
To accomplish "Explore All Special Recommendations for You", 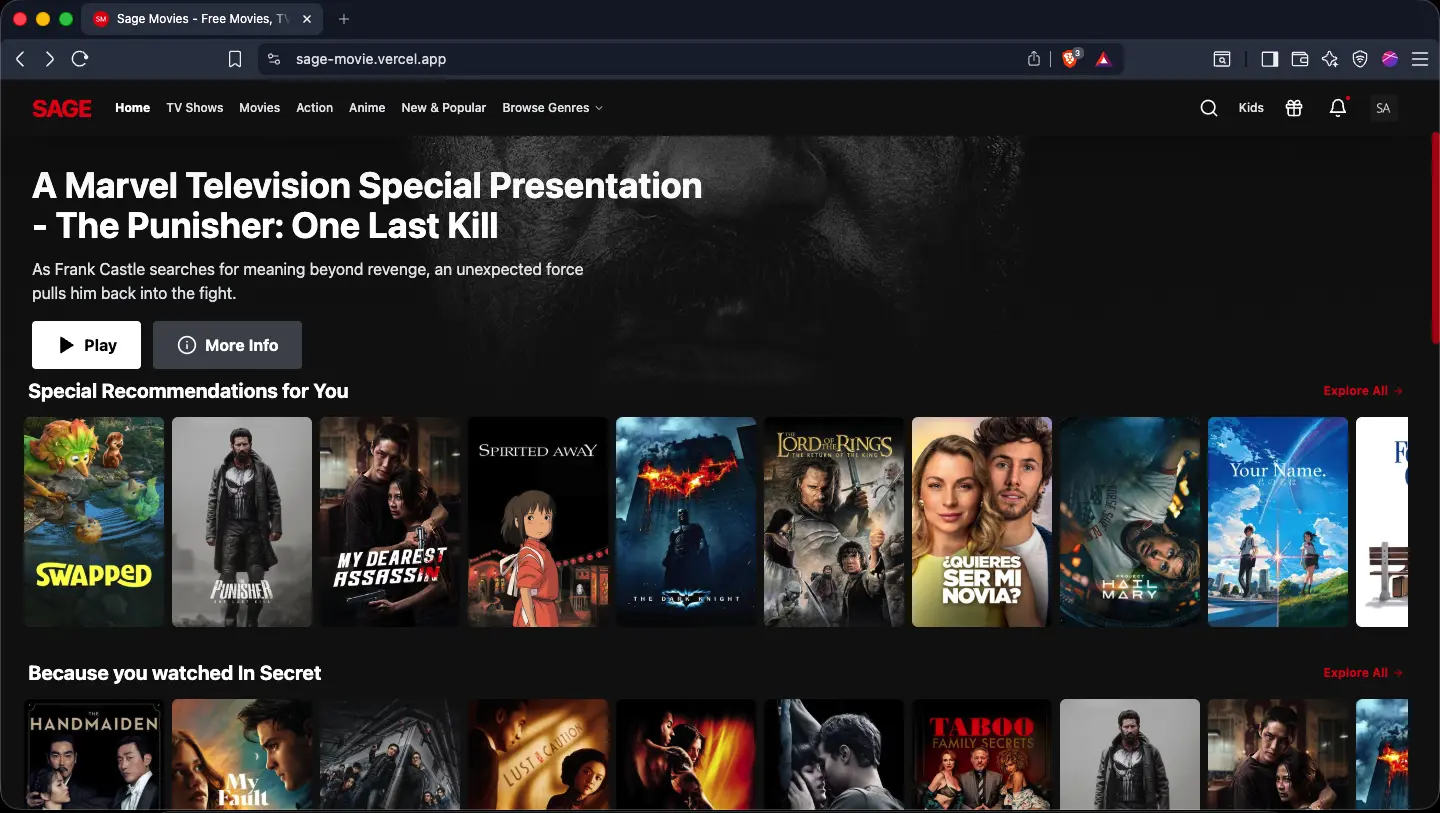I will coord(1363,391).
